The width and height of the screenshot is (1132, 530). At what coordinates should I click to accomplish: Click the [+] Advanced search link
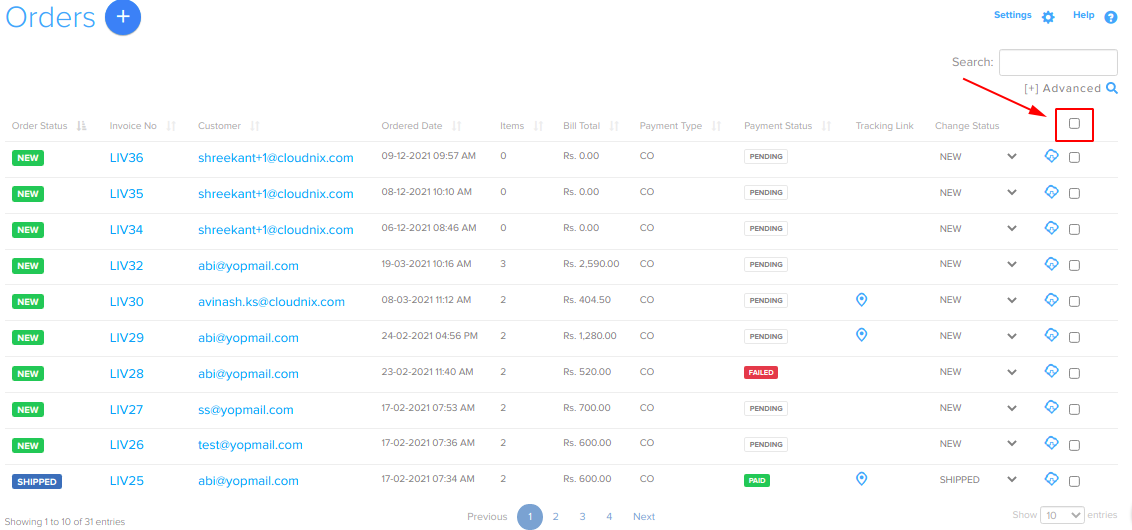pyautogui.click(x=1063, y=88)
